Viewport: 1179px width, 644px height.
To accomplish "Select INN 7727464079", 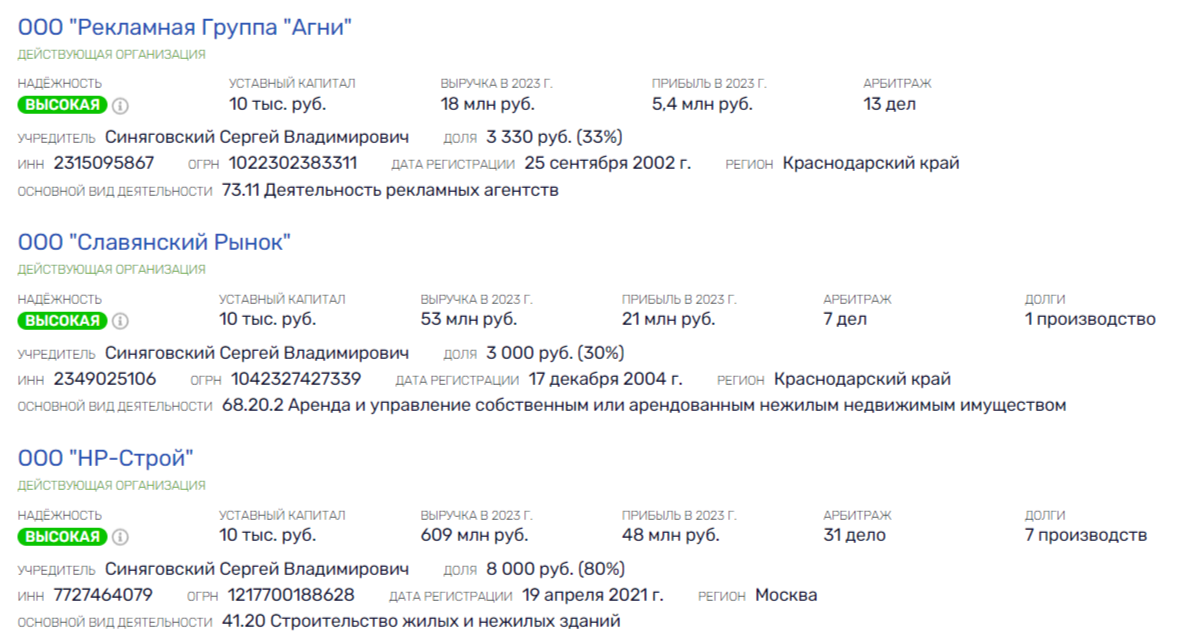I will click(103, 595).
